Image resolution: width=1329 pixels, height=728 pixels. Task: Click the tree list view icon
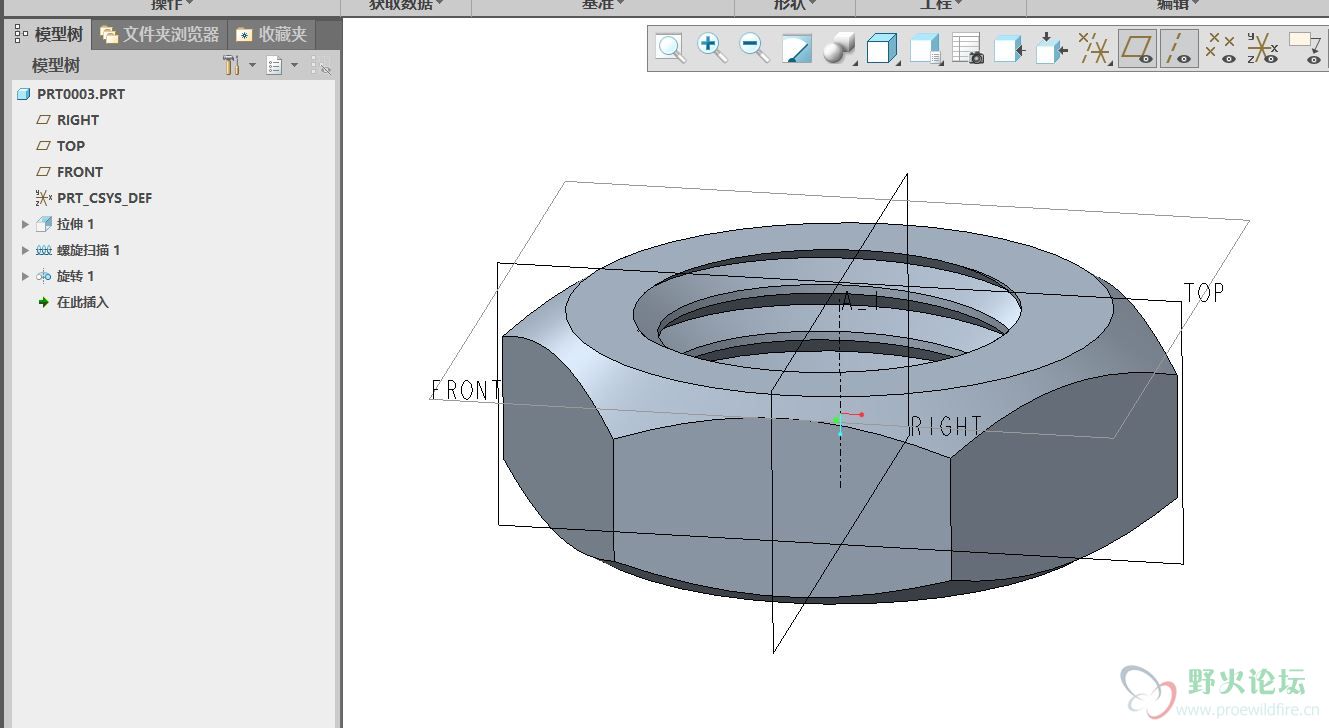(274, 65)
